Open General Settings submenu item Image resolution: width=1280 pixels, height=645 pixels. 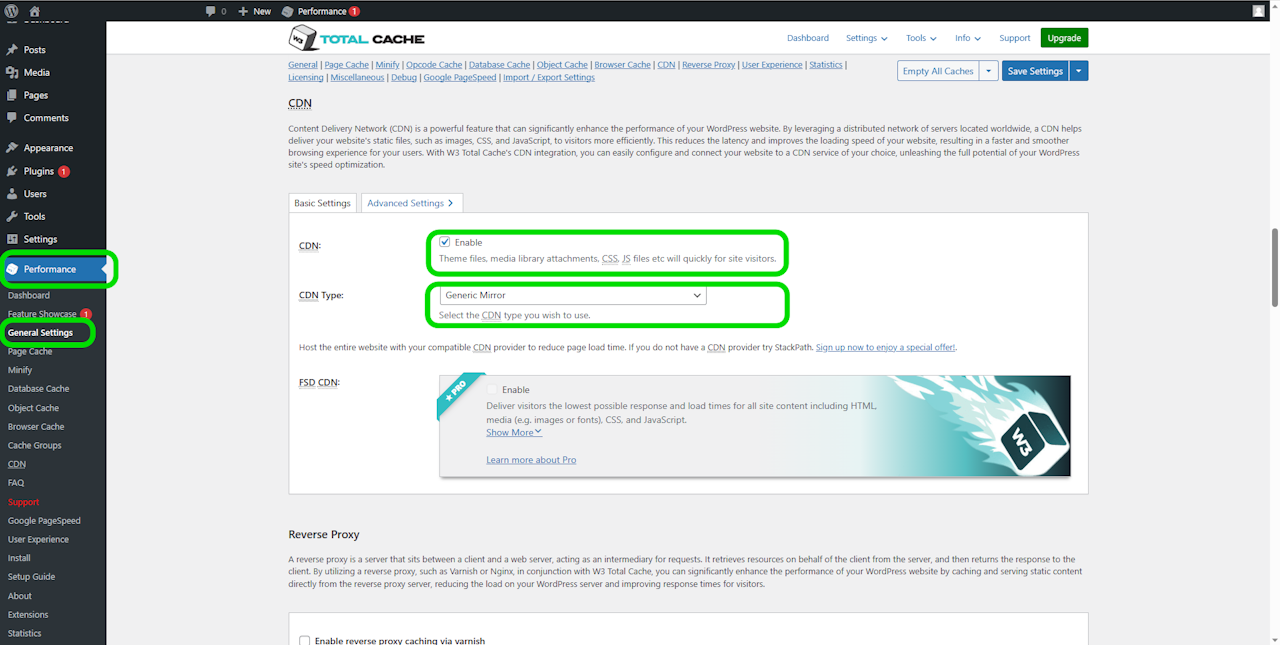(40, 333)
